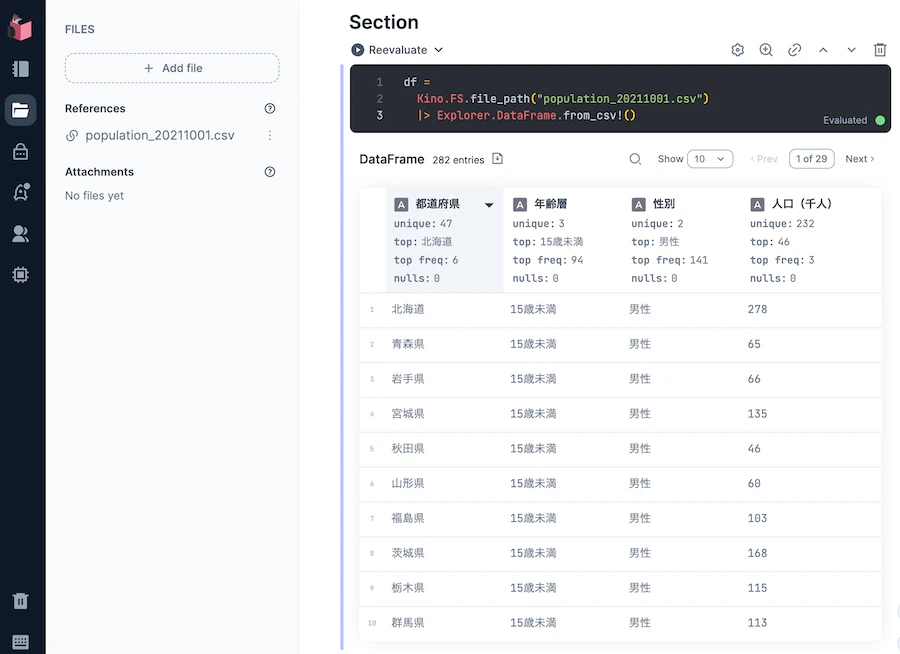Image resolution: width=900 pixels, height=654 pixels.
Task: Show keyboard shortcuts icon
Action: 21,642
